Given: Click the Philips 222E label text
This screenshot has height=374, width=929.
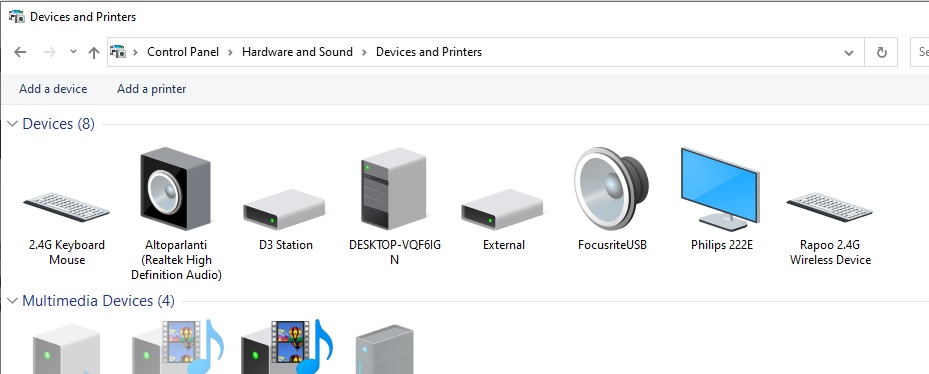Looking at the screenshot, I should (722, 245).
